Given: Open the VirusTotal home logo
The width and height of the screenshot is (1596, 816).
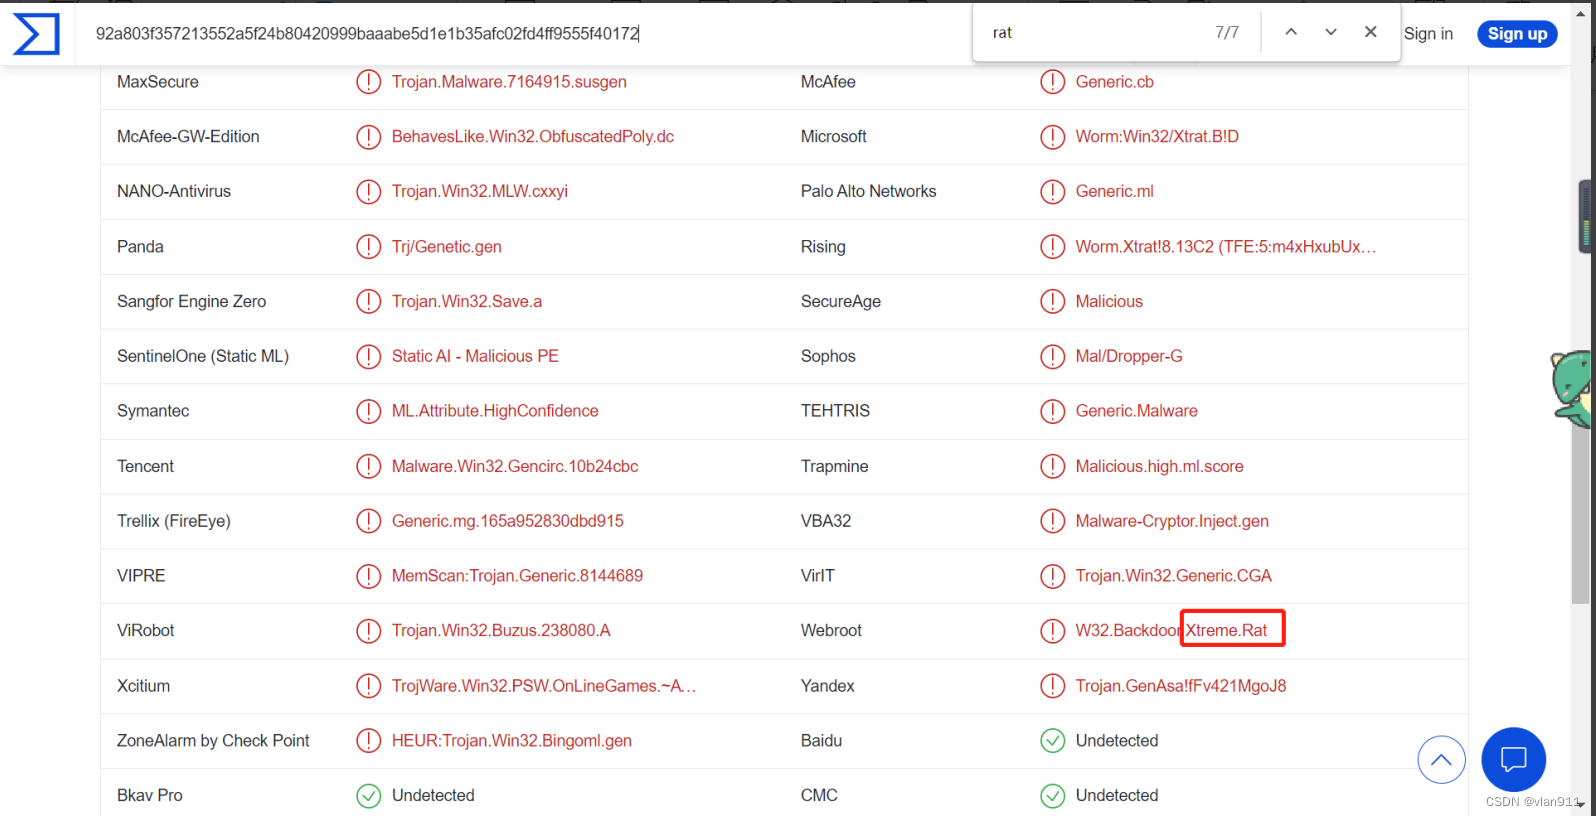Looking at the screenshot, I should point(36,34).
